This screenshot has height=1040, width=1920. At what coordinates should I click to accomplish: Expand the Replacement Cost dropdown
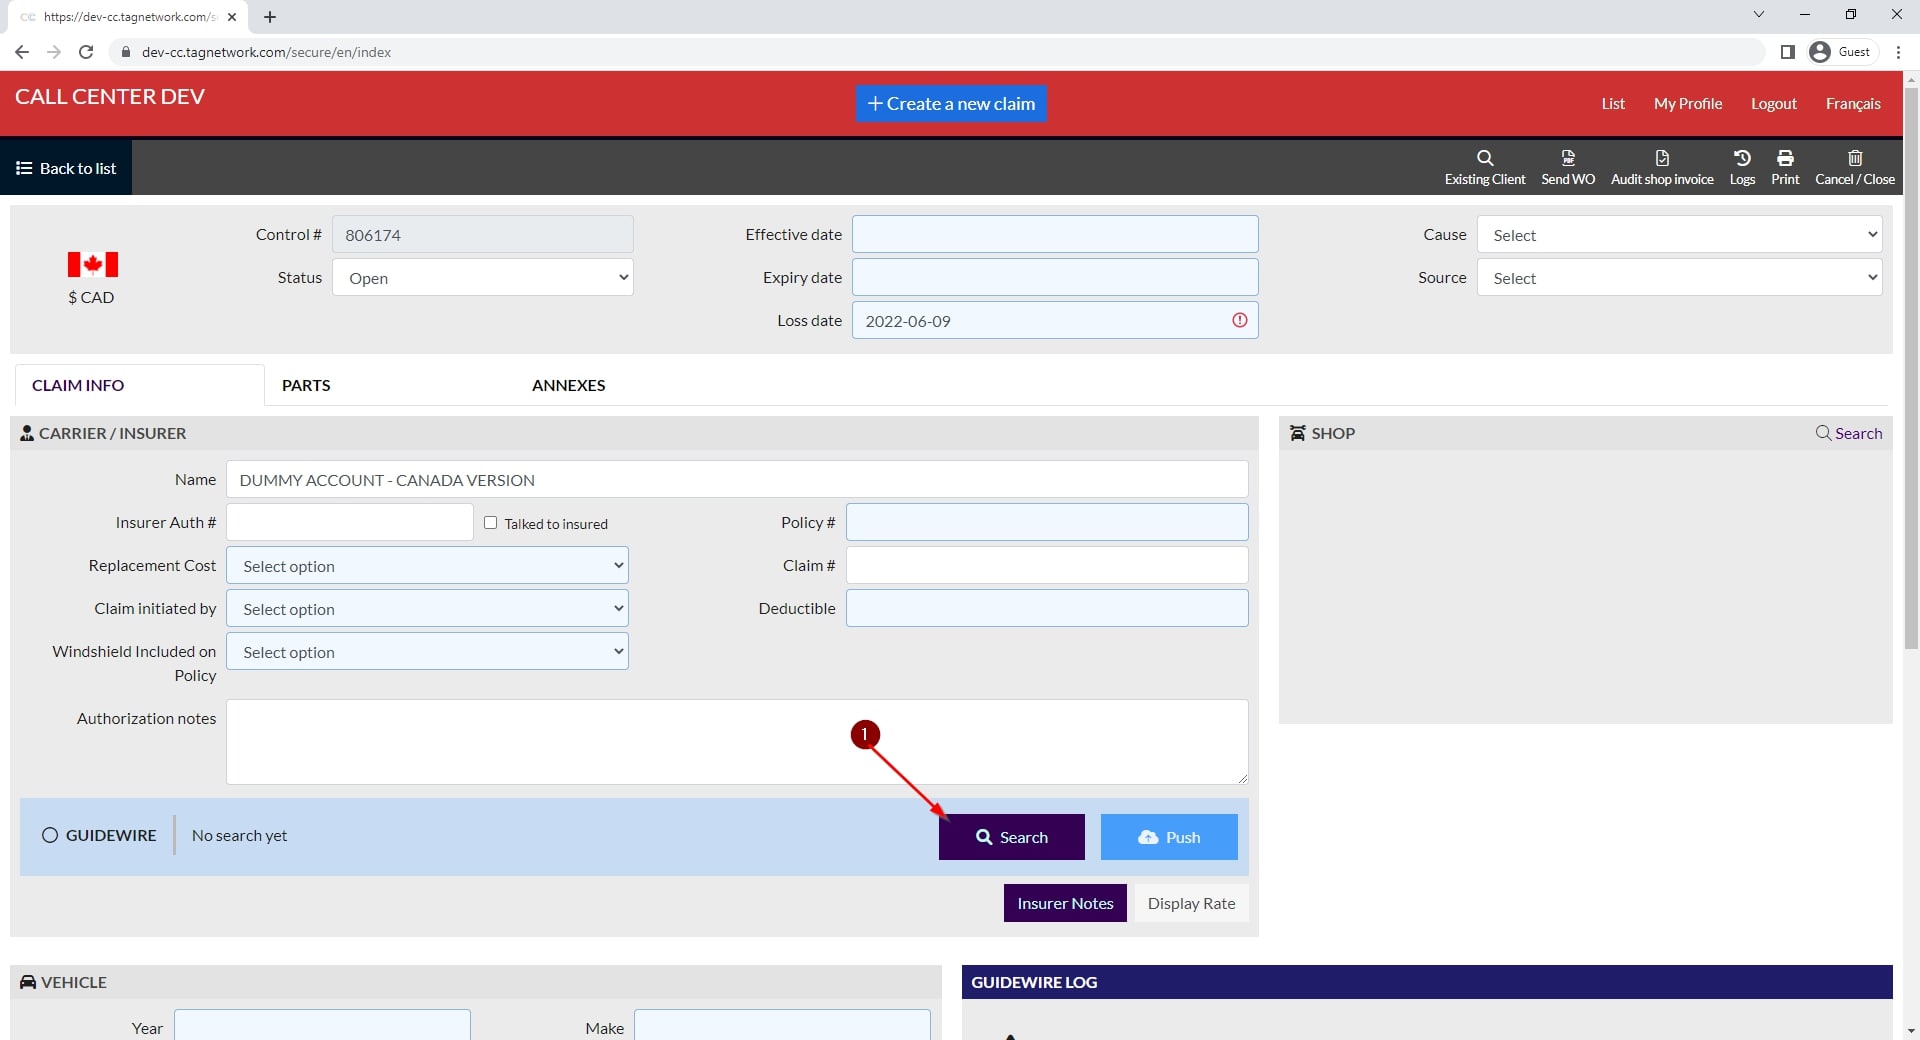point(427,566)
